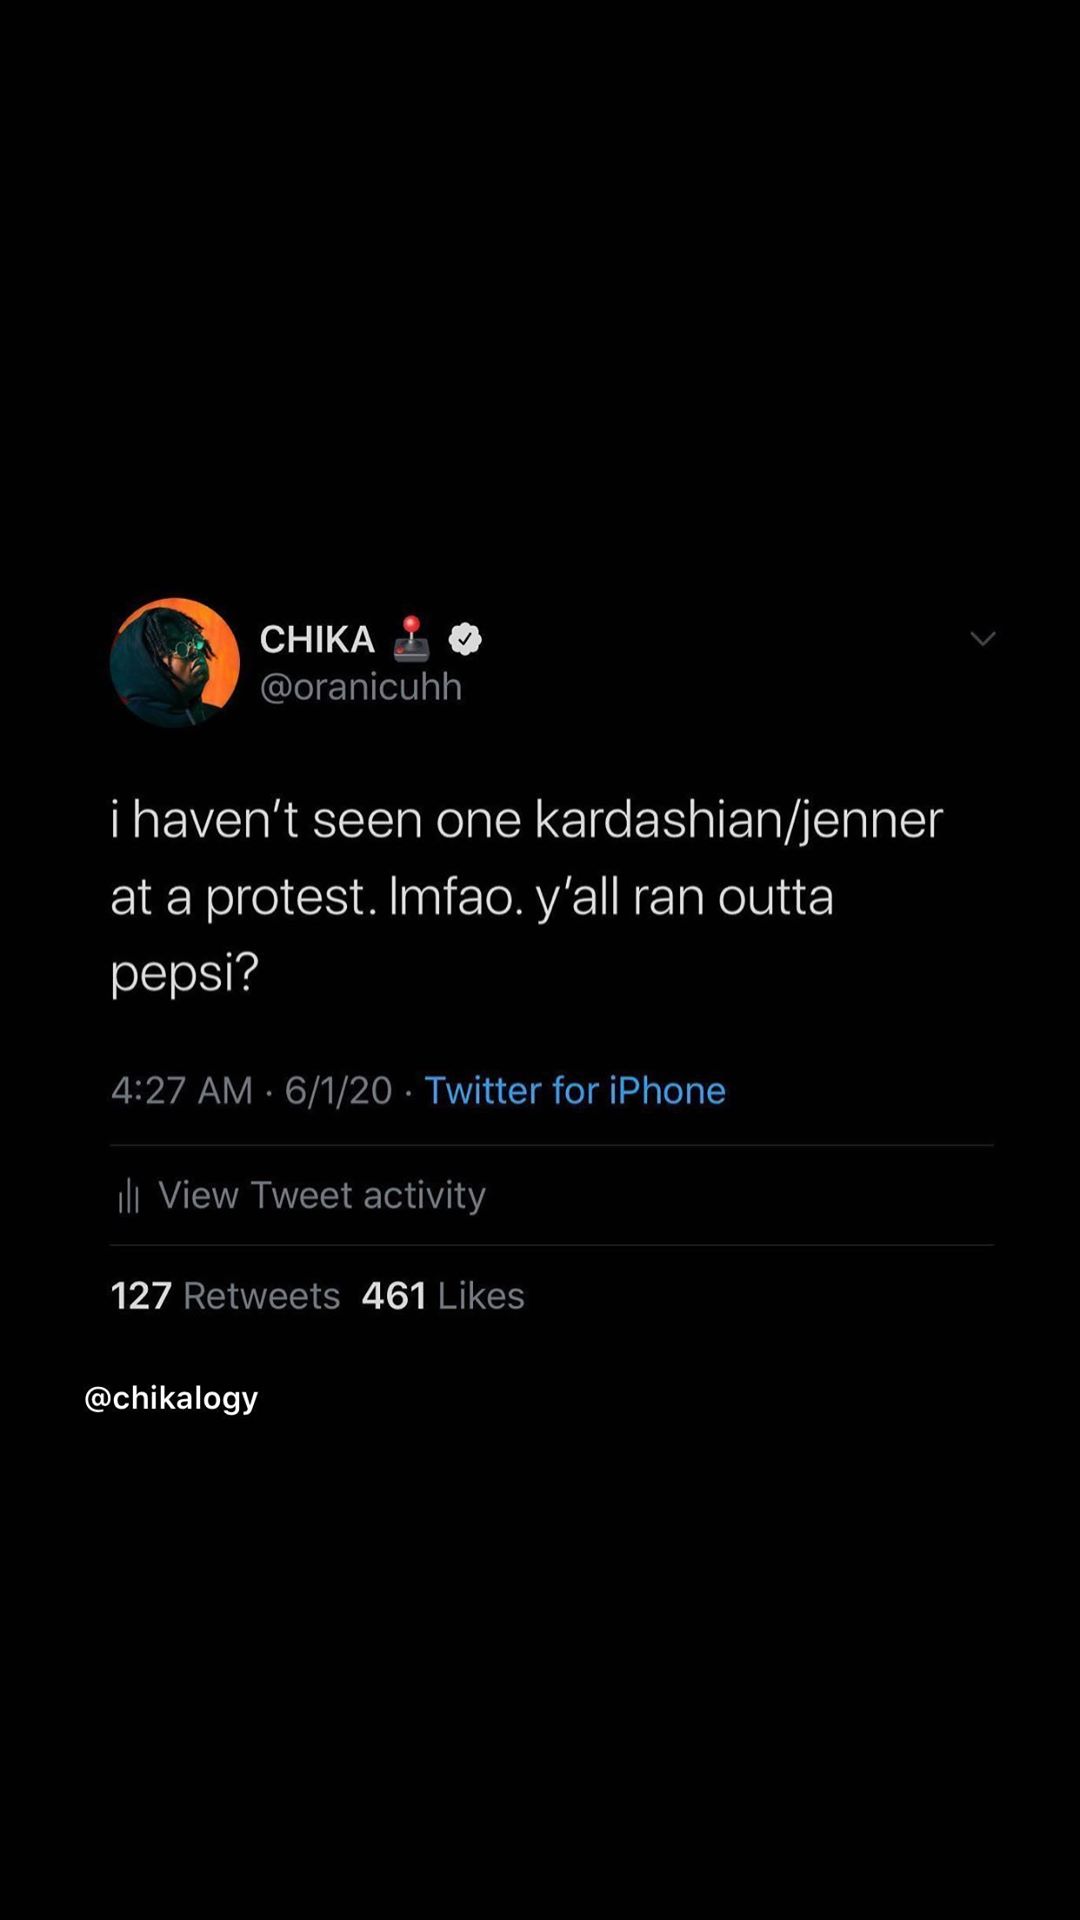Tap the @chikalogy watermark tag
The image size is (1080, 1920).
point(171,1398)
